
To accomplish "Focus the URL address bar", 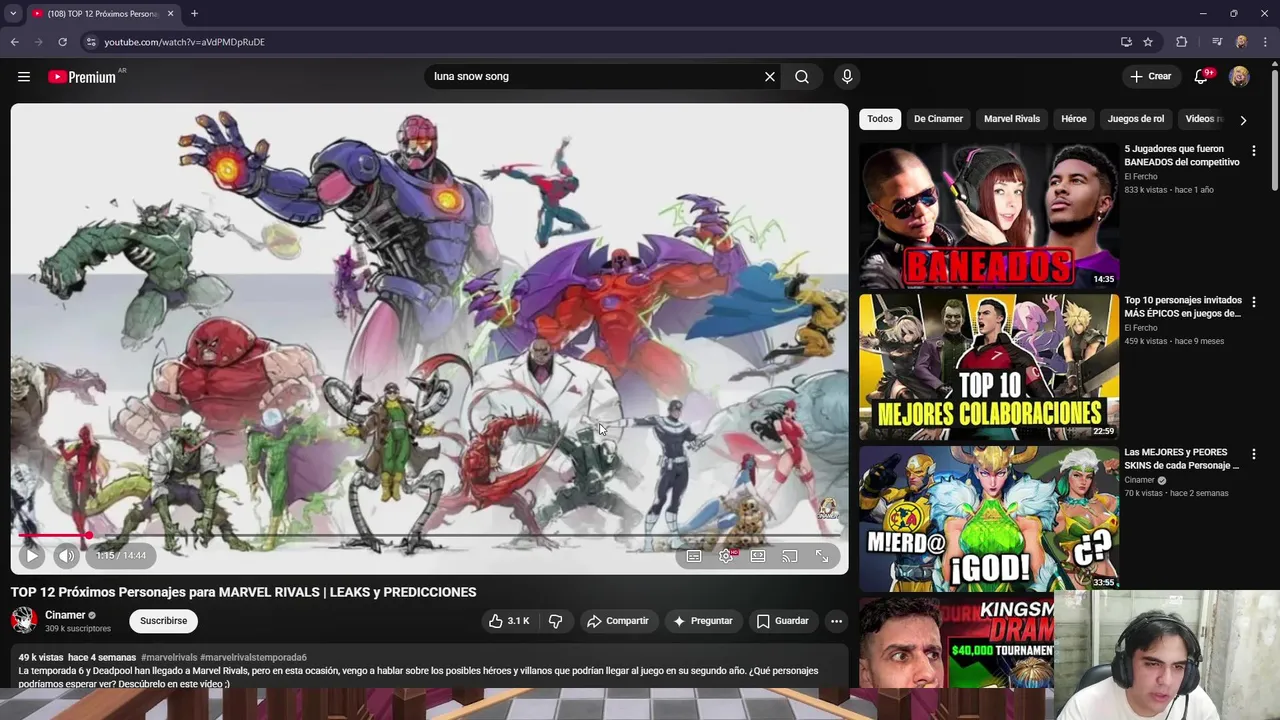I will click(600, 42).
